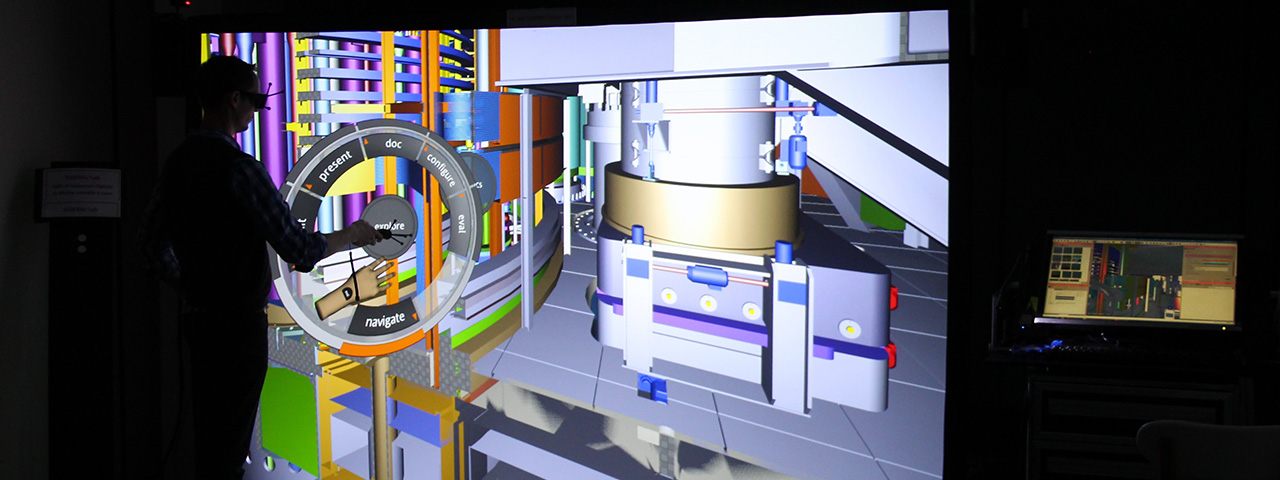Open the "doc" segment of the radial menu
The width and height of the screenshot is (1280, 480).
pyautogui.click(x=393, y=143)
